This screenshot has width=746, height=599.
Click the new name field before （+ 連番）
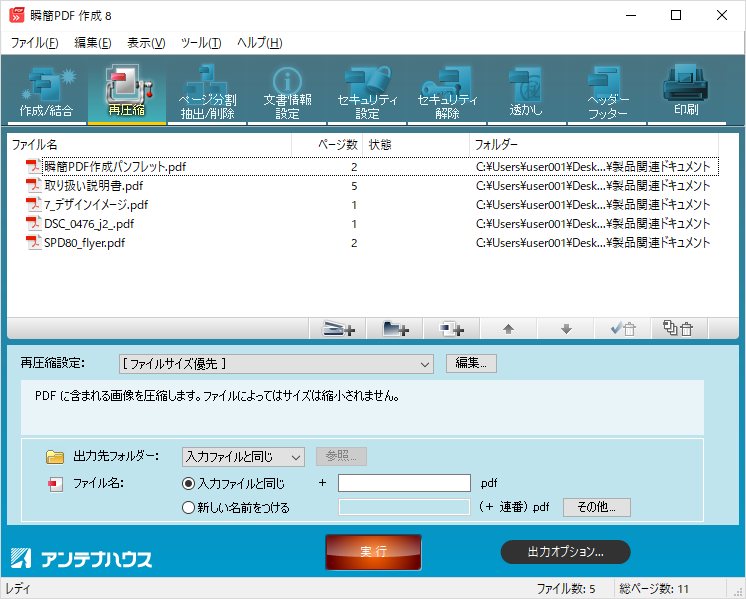point(404,507)
